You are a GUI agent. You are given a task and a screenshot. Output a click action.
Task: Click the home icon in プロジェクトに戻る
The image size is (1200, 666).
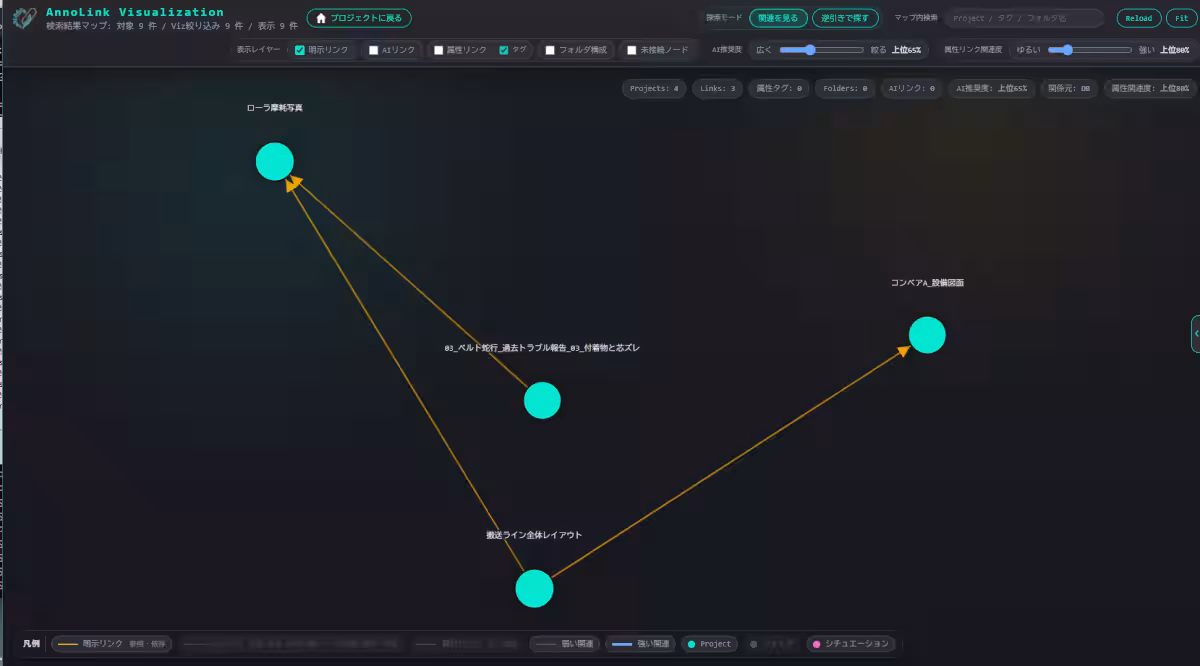321,18
